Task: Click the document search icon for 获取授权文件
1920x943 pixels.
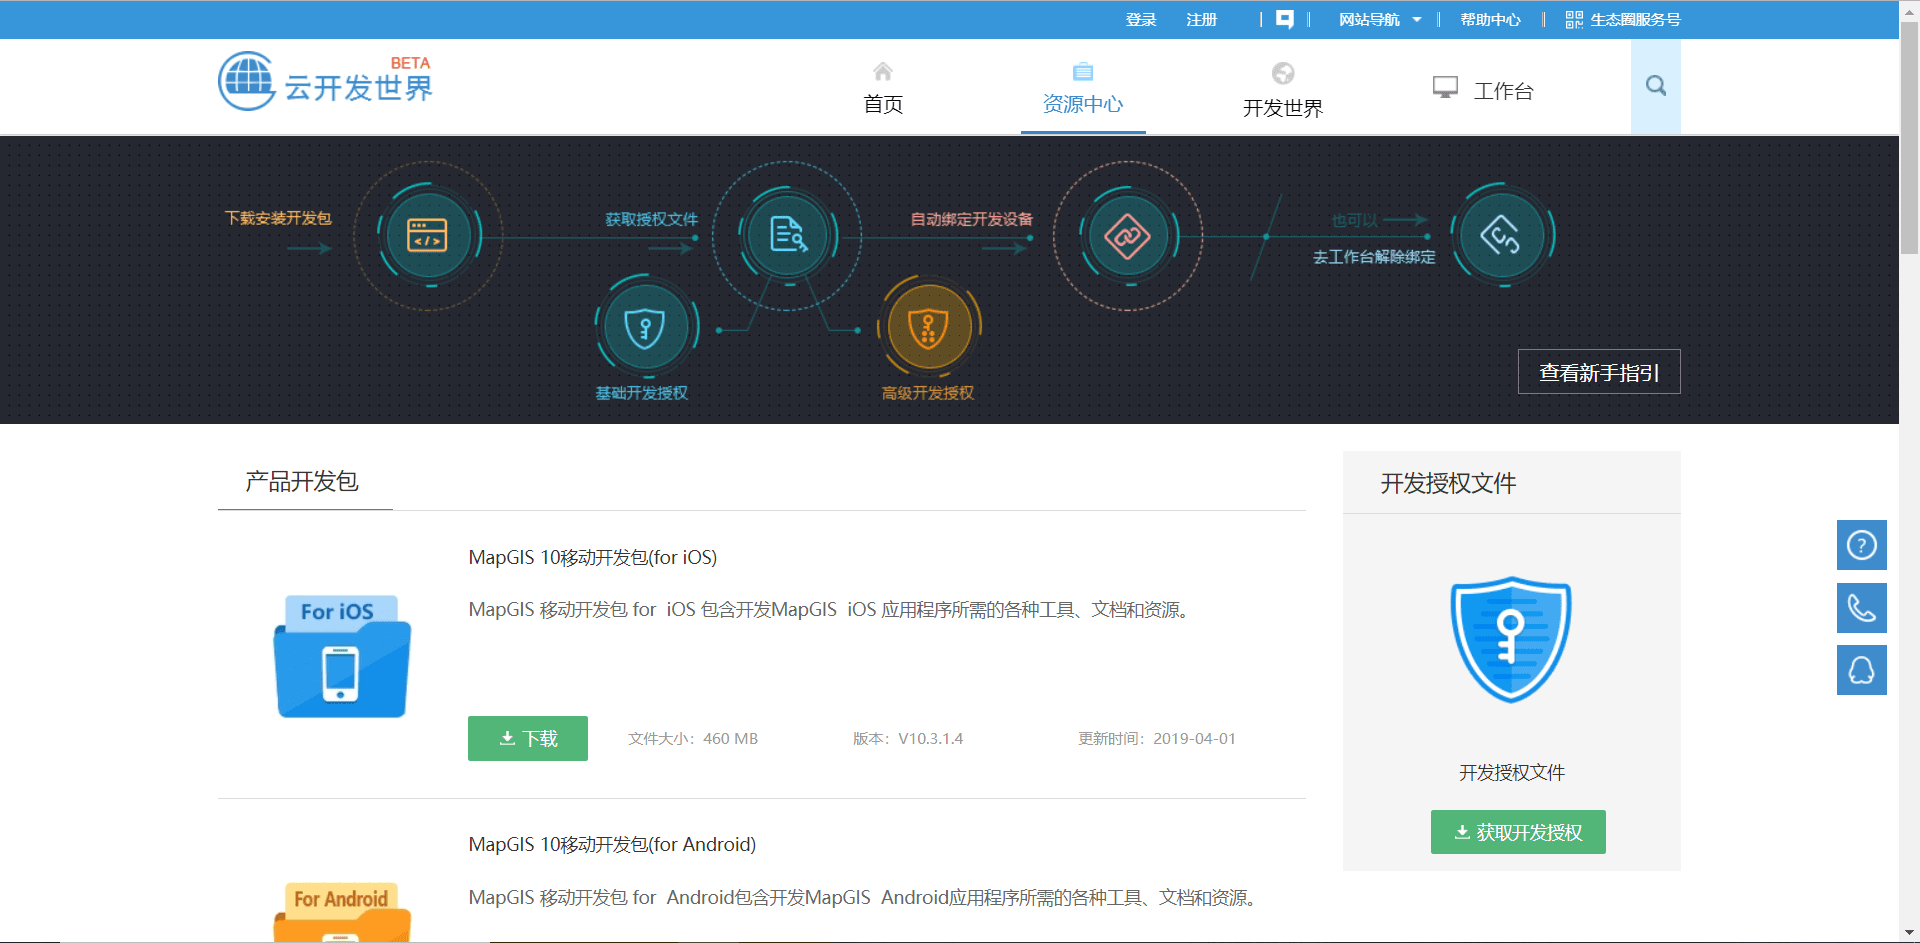Action: (788, 236)
